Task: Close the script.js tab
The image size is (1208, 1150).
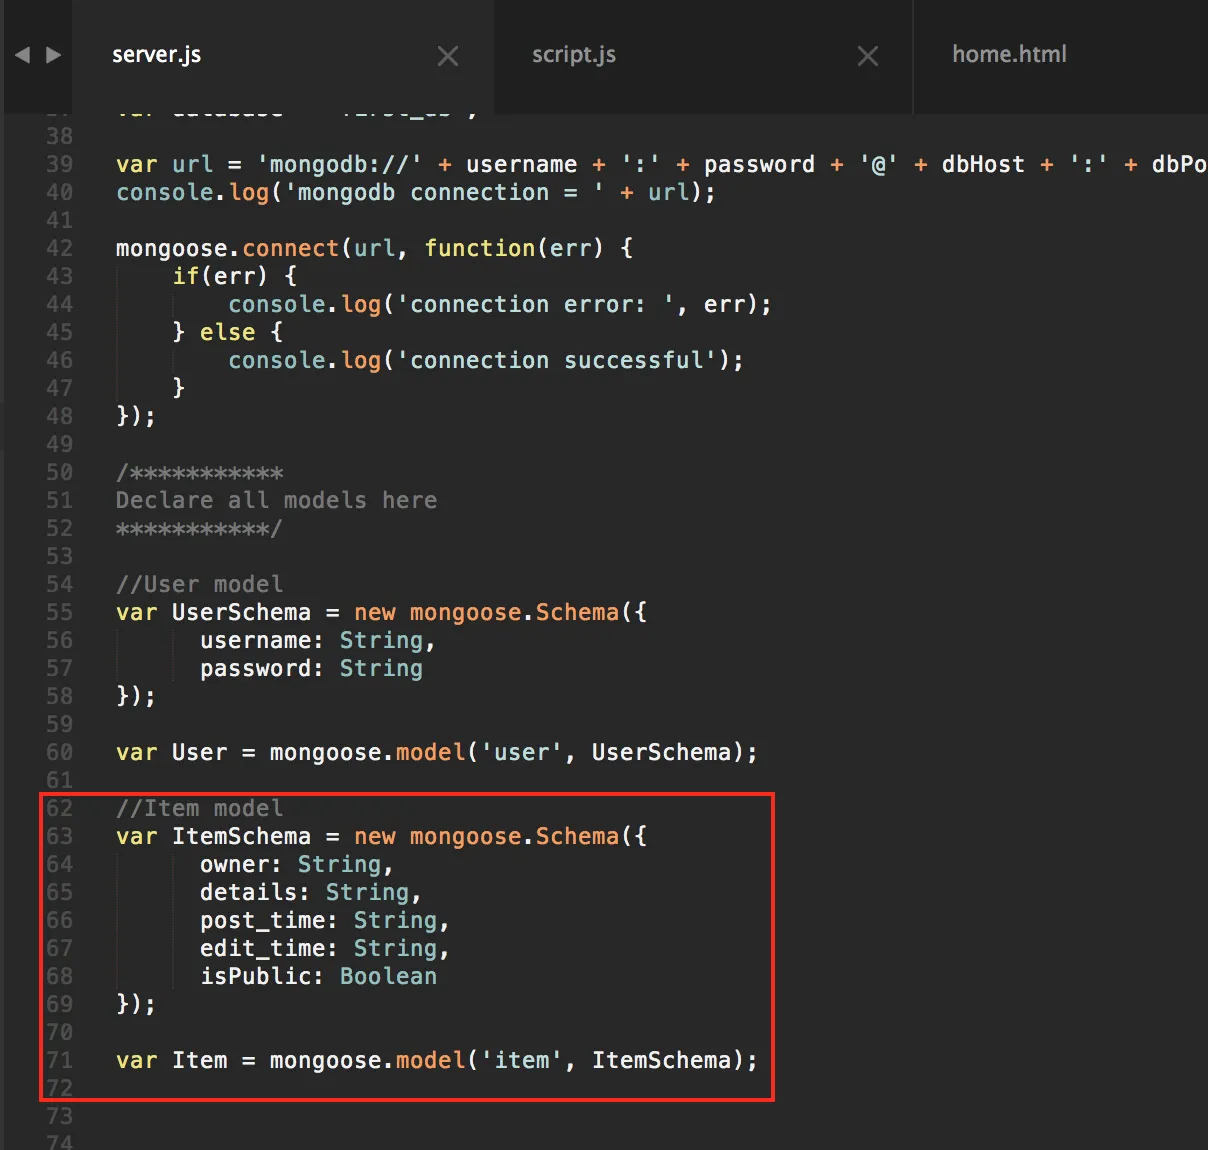Action: click(x=868, y=57)
